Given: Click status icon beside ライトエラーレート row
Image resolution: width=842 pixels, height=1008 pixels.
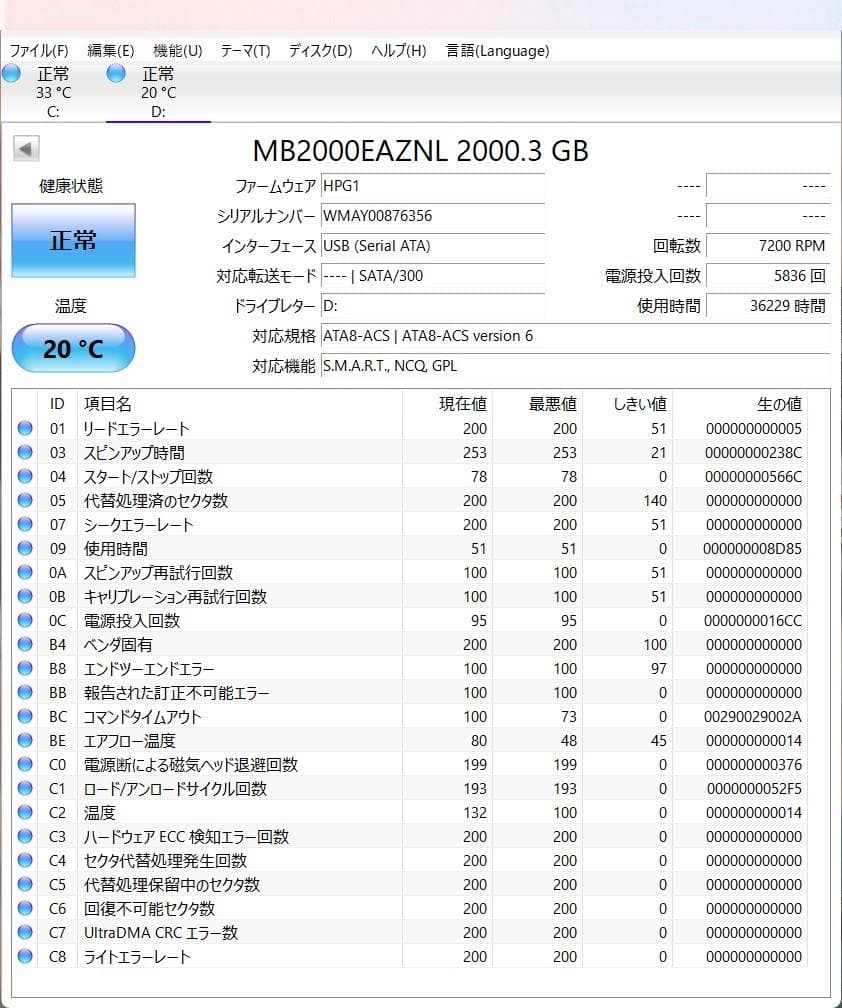Looking at the screenshot, I should pos(25,957).
